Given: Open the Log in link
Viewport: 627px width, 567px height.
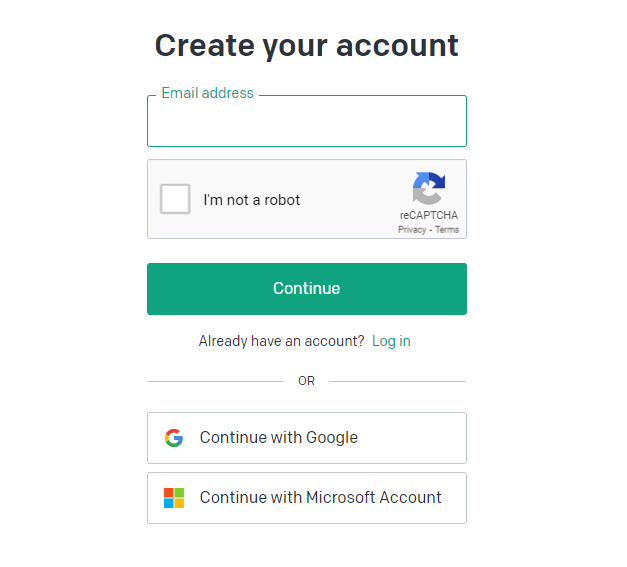Looking at the screenshot, I should click(391, 341).
